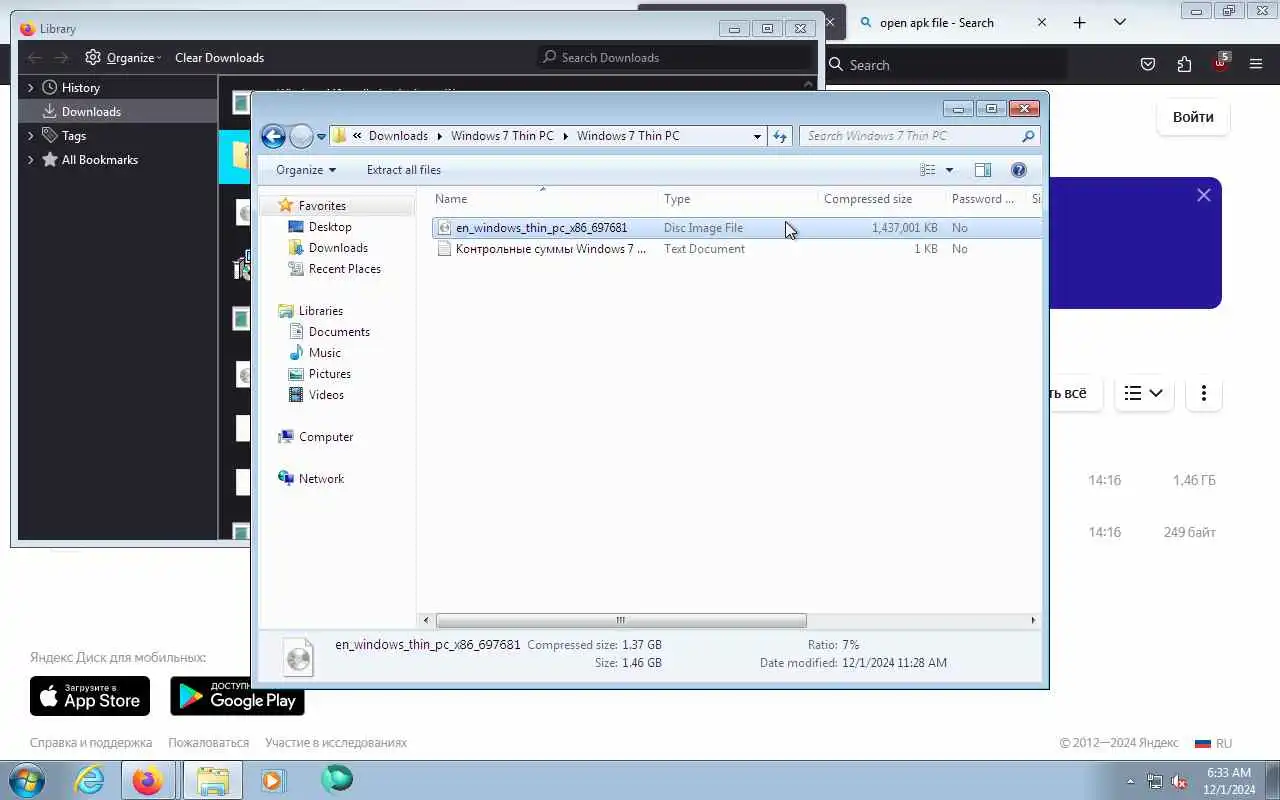Launch Internet Explorer from taskbar
The width and height of the screenshot is (1280, 800).
tap(90, 780)
